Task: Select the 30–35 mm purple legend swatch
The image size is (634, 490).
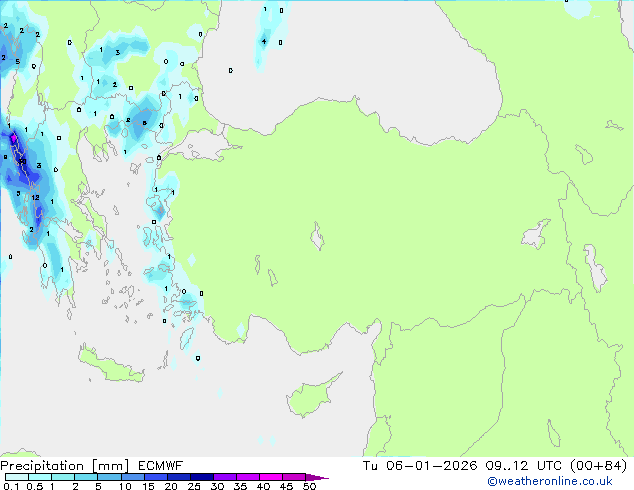Action: [x=224, y=477]
